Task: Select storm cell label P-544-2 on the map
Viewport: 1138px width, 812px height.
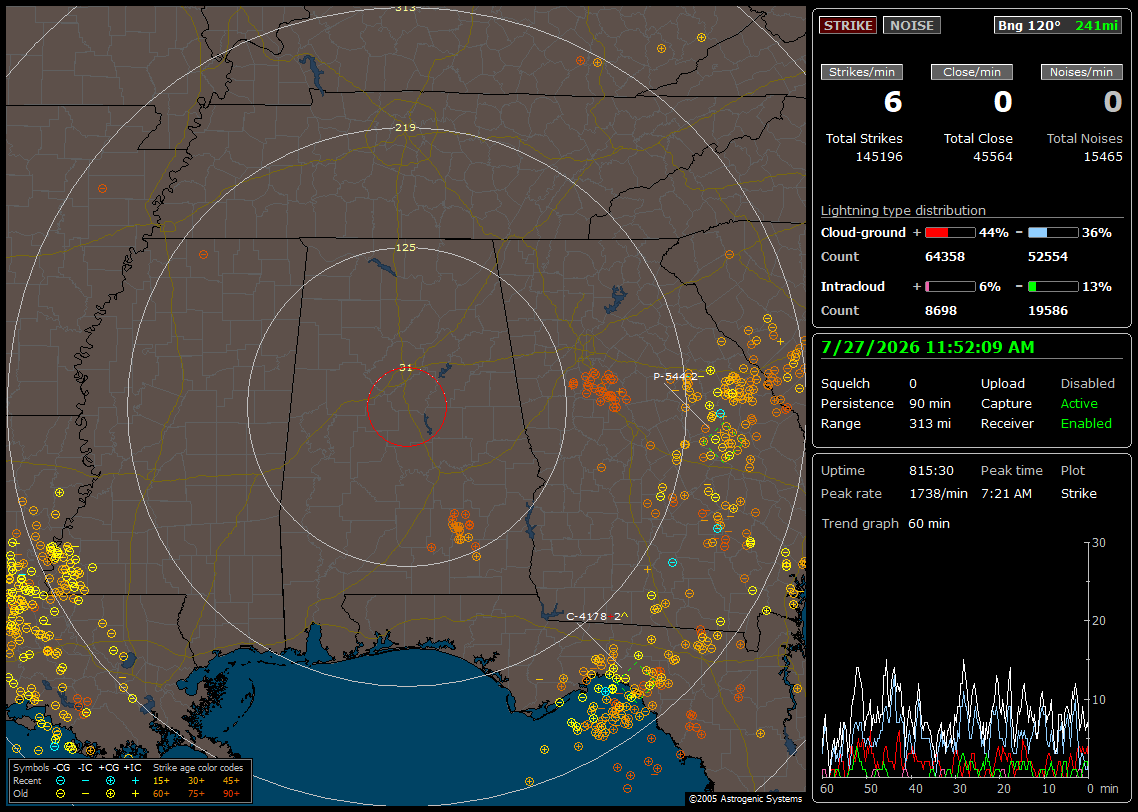Action: pyautogui.click(x=676, y=376)
